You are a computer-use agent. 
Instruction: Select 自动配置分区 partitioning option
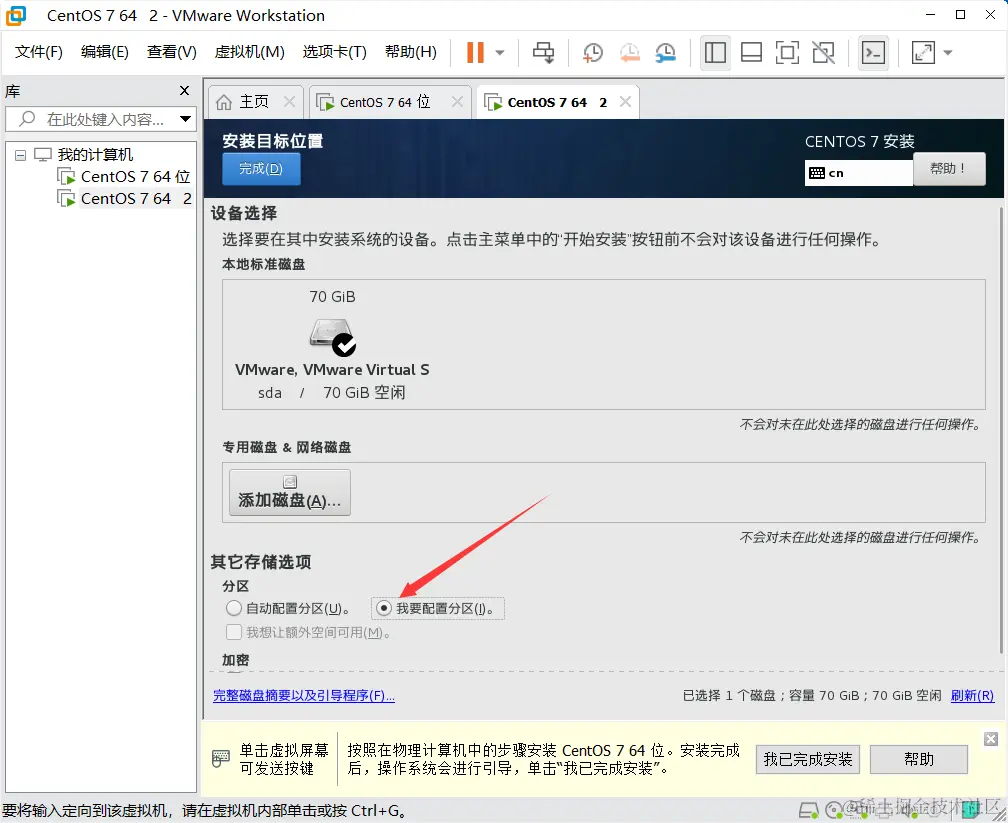point(232,609)
